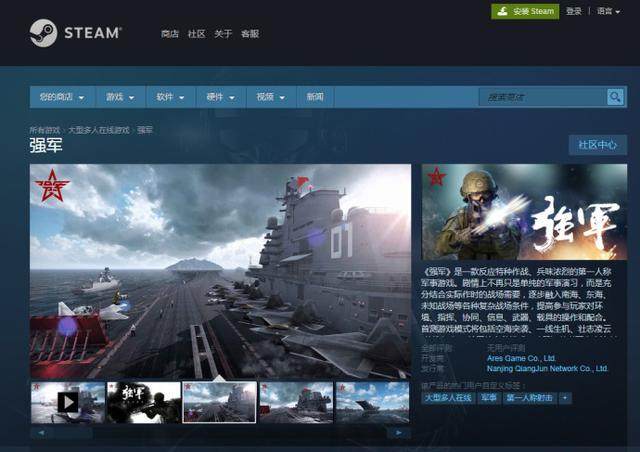Click 大型多人在线游戏 breadcrumb link
The height and width of the screenshot is (452, 640).
click(x=98, y=130)
